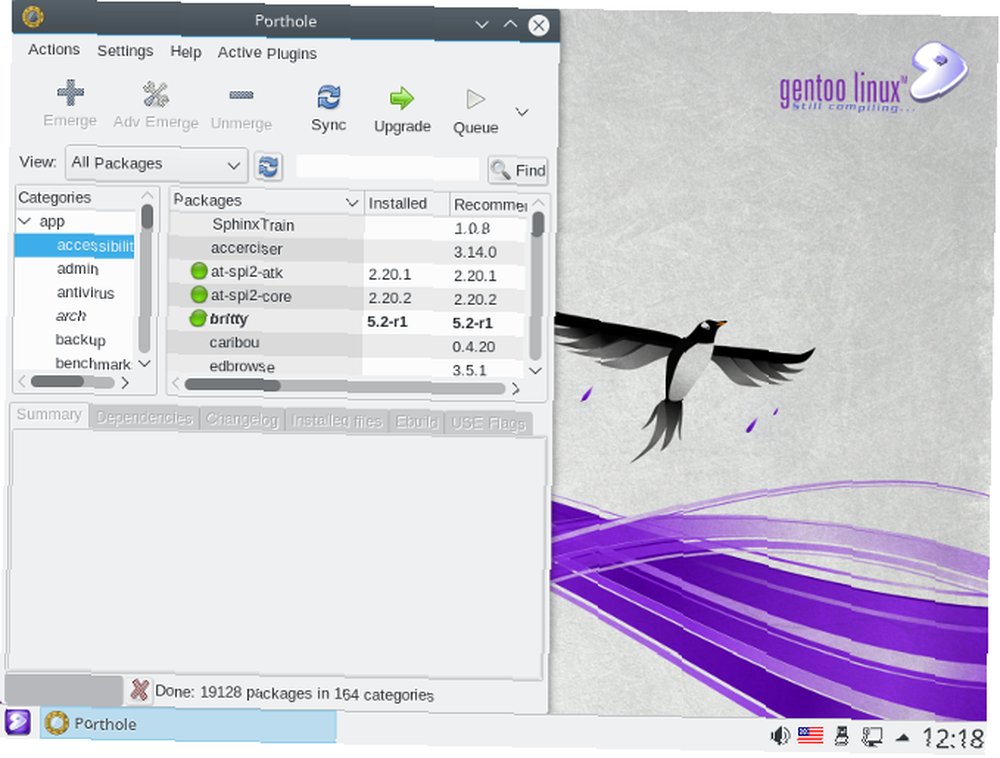Click the horizontal scrollbar thumb of the packages list

pyautogui.click(x=232, y=386)
